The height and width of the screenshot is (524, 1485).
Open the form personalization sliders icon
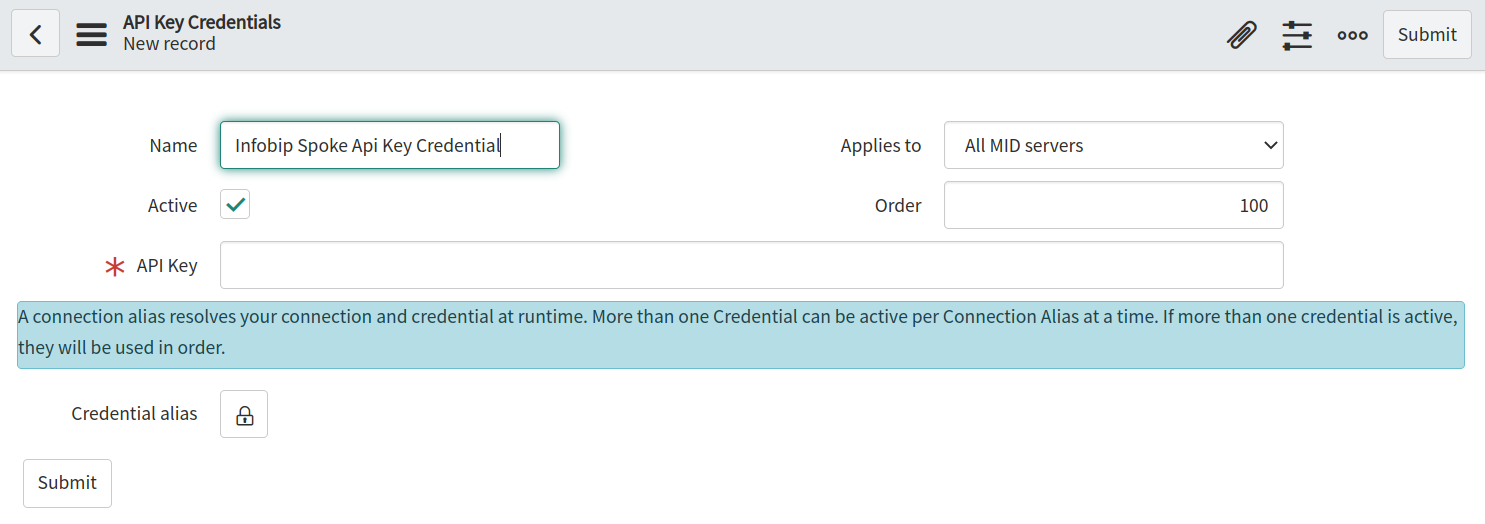coord(1297,35)
